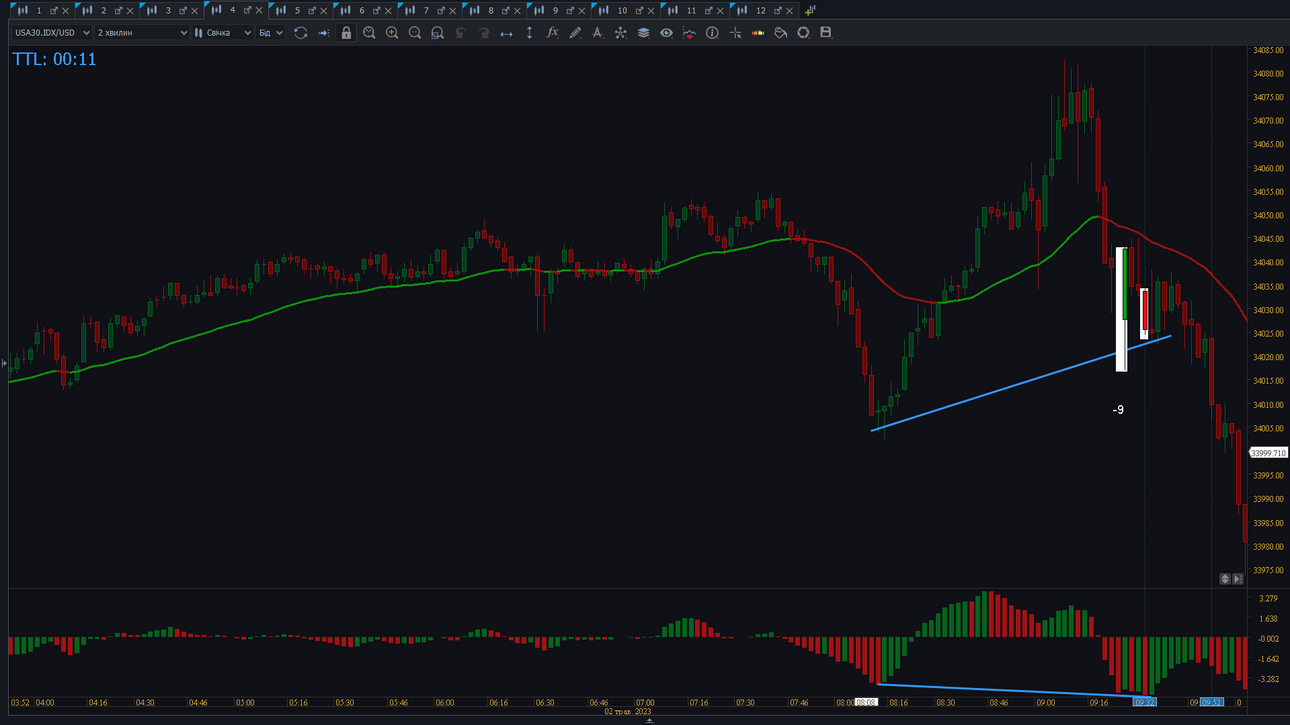Close chart tab 10

coord(651,10)
